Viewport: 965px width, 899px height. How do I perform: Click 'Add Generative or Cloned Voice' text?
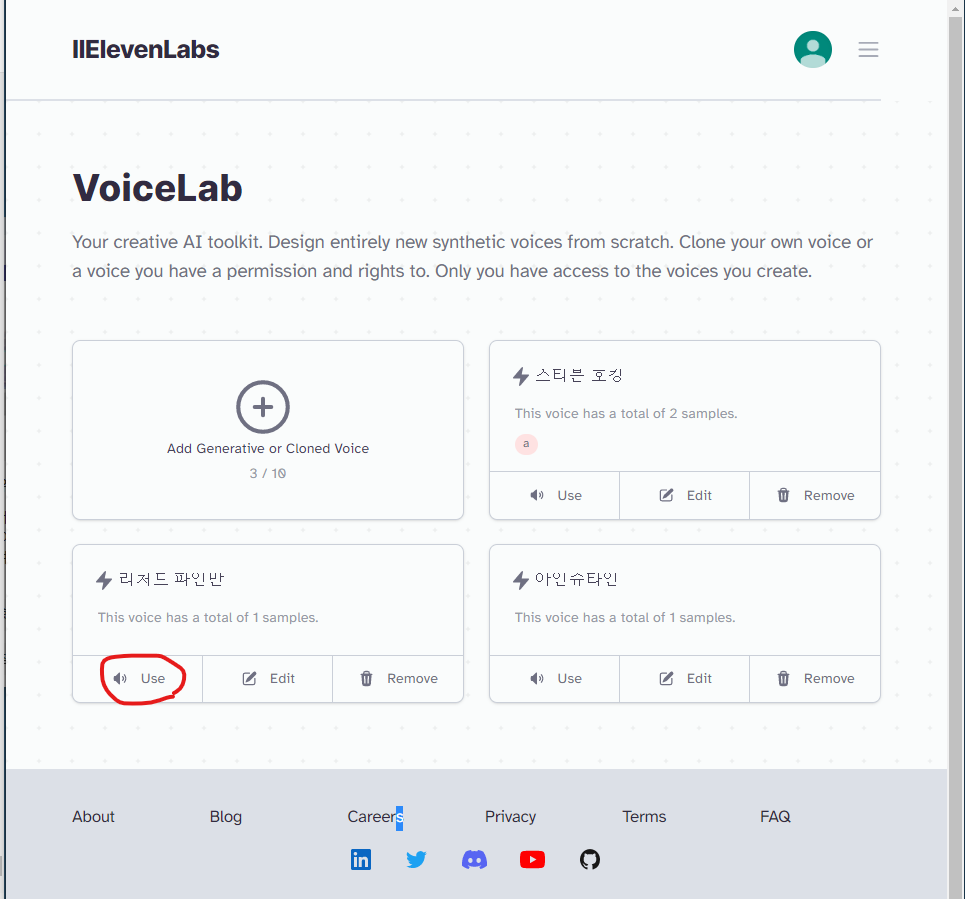click(268, 449)
